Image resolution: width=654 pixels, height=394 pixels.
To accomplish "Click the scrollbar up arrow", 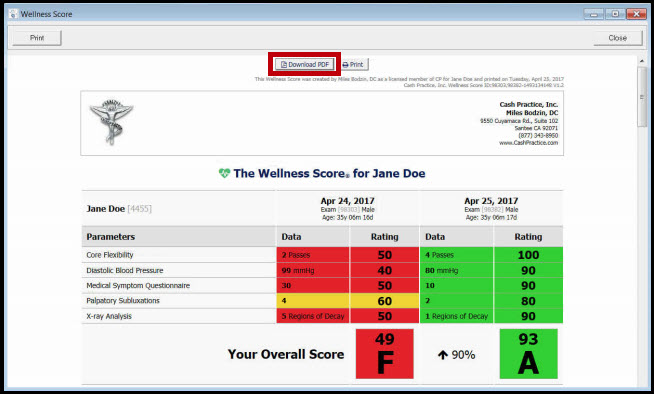I will pos(642,61).
